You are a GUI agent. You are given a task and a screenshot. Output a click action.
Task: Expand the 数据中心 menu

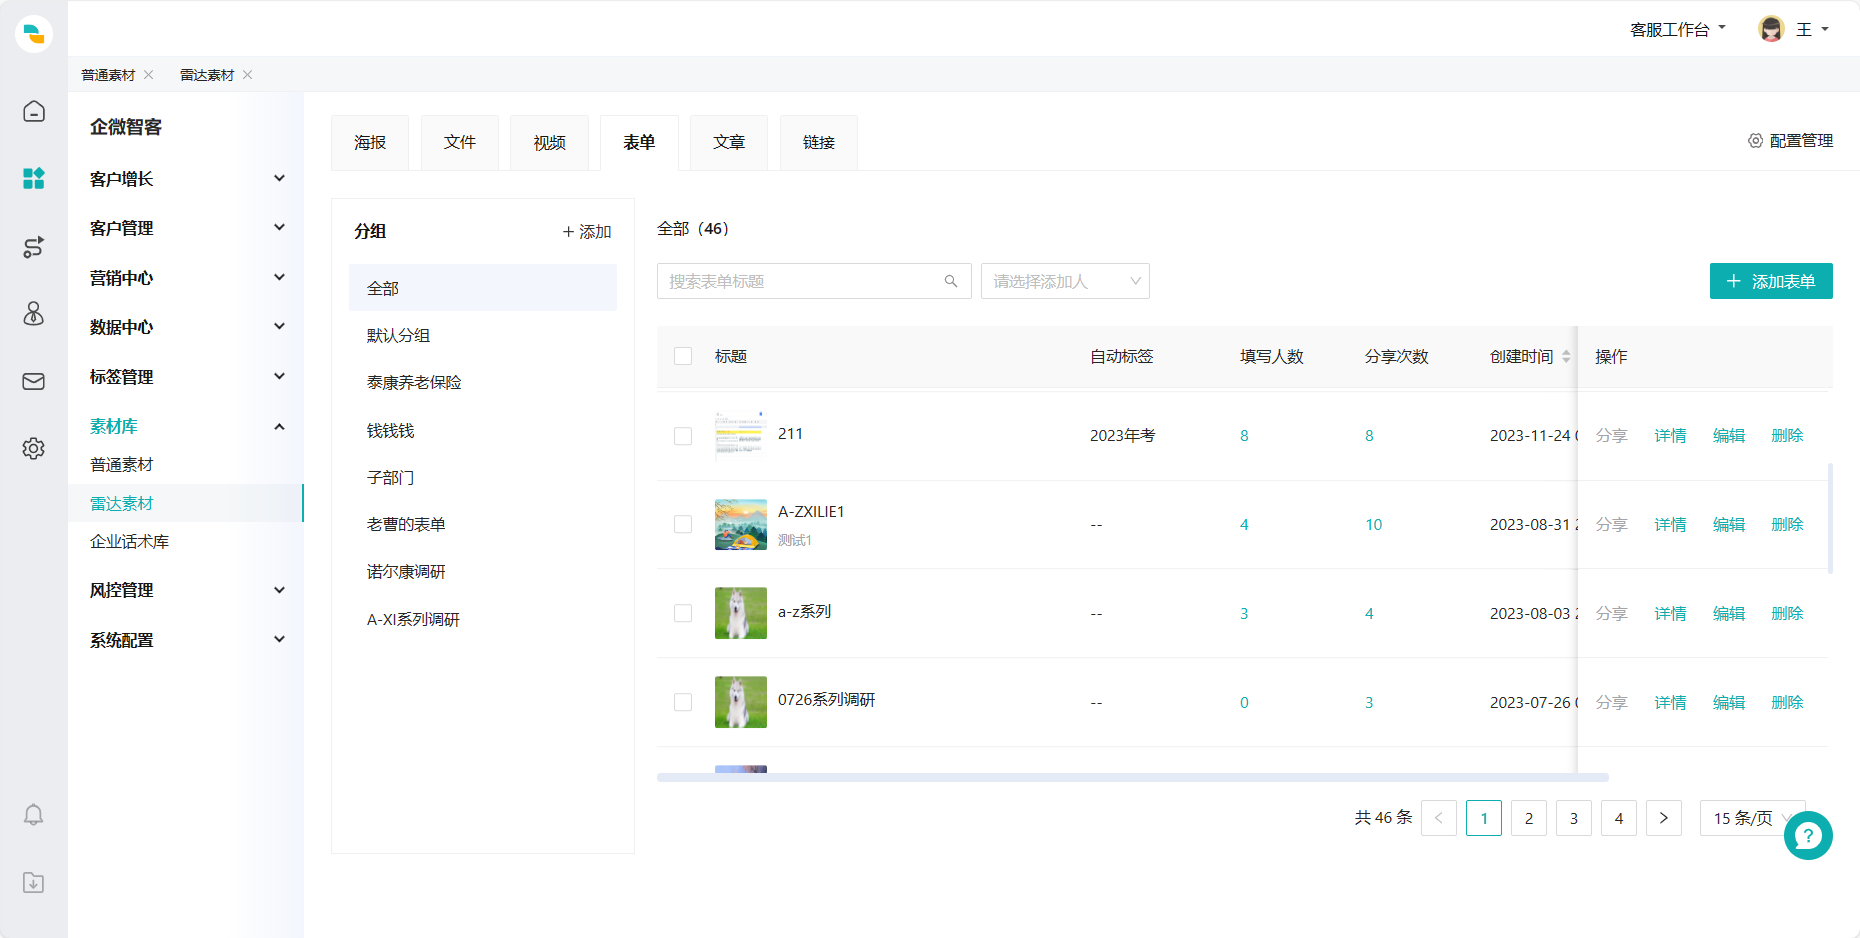186,327
